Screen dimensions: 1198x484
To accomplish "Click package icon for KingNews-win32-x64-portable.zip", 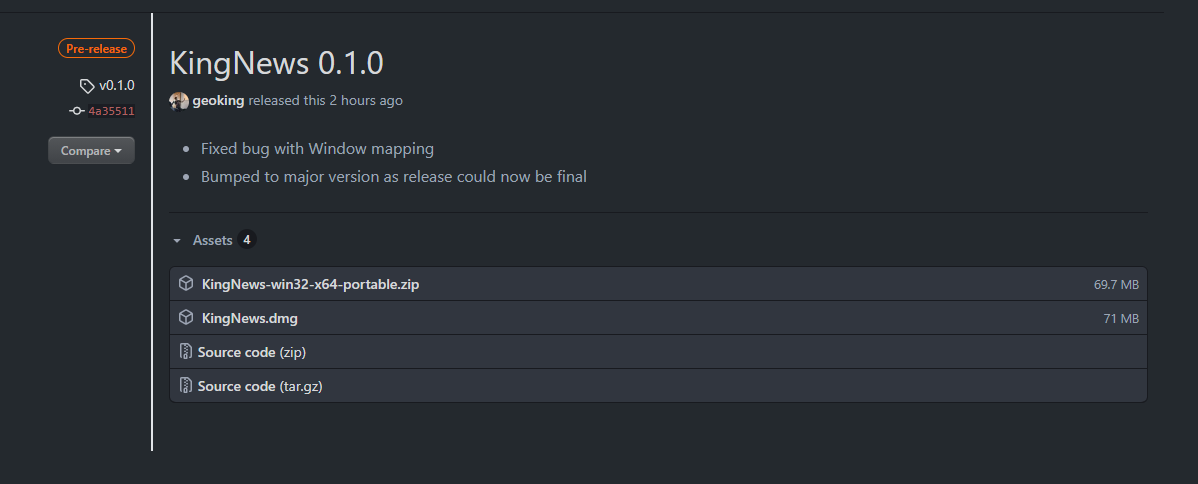I will pos(186,284).
